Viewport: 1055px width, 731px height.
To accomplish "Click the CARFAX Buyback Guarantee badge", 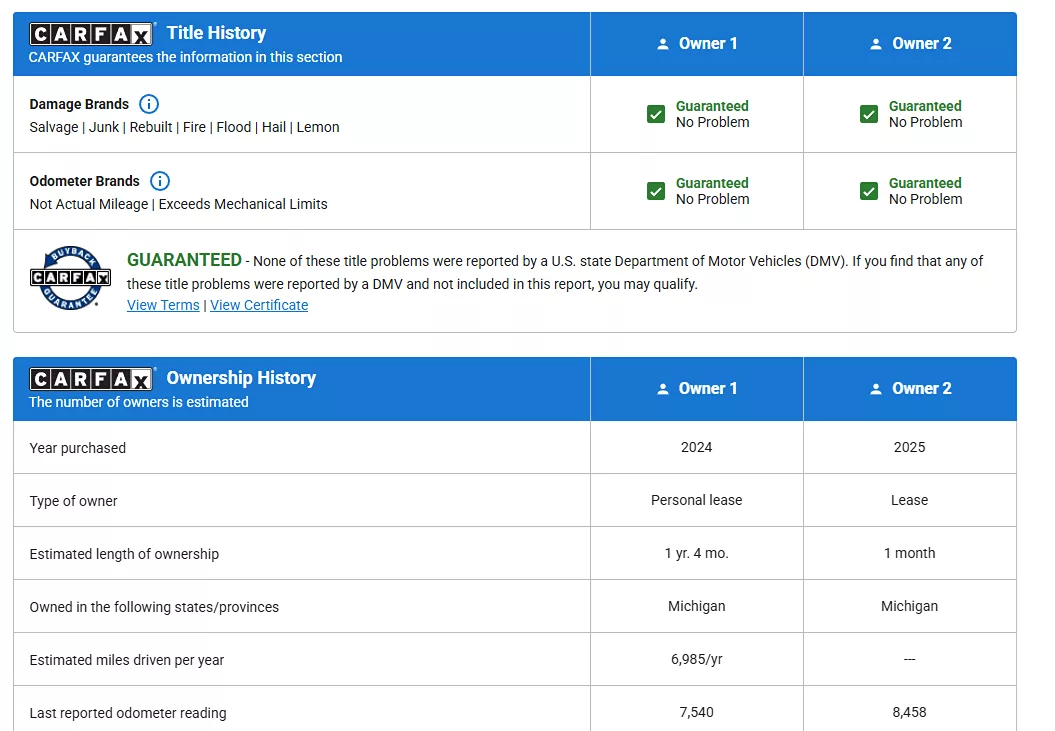I will pos(69,277).
